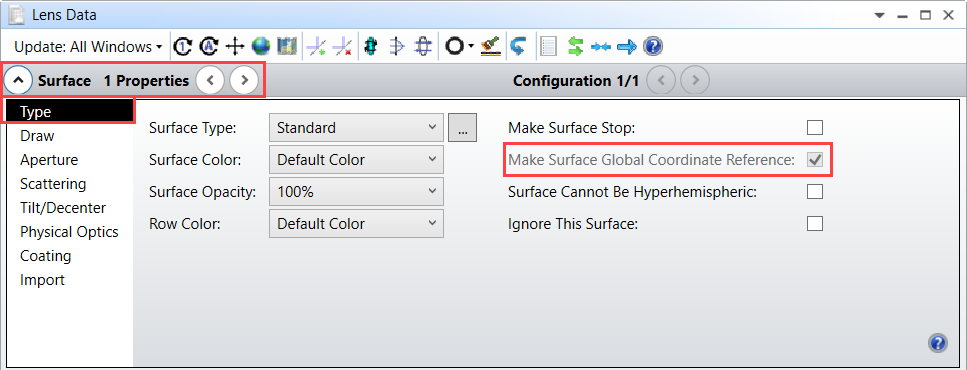Click the ellipsis button beside Surface Type
The image size is (967, 370).
click(x=463, y=128)
